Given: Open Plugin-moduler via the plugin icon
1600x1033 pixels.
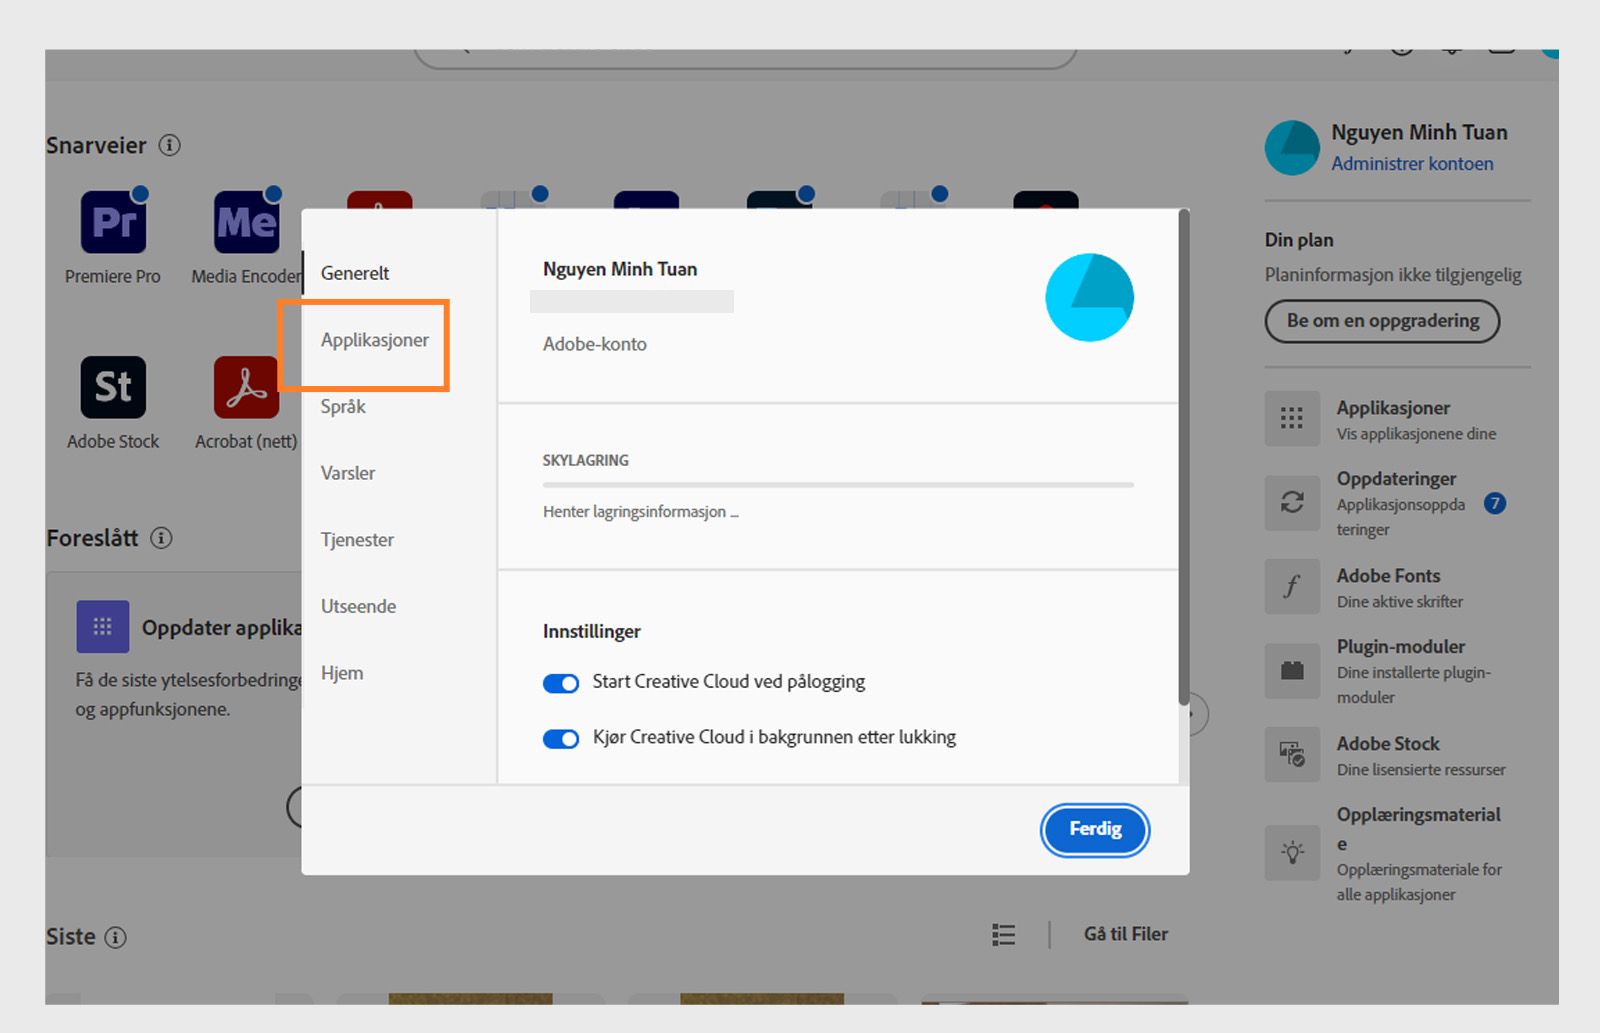Looking at the screenshot, I should pos(1292,671).
